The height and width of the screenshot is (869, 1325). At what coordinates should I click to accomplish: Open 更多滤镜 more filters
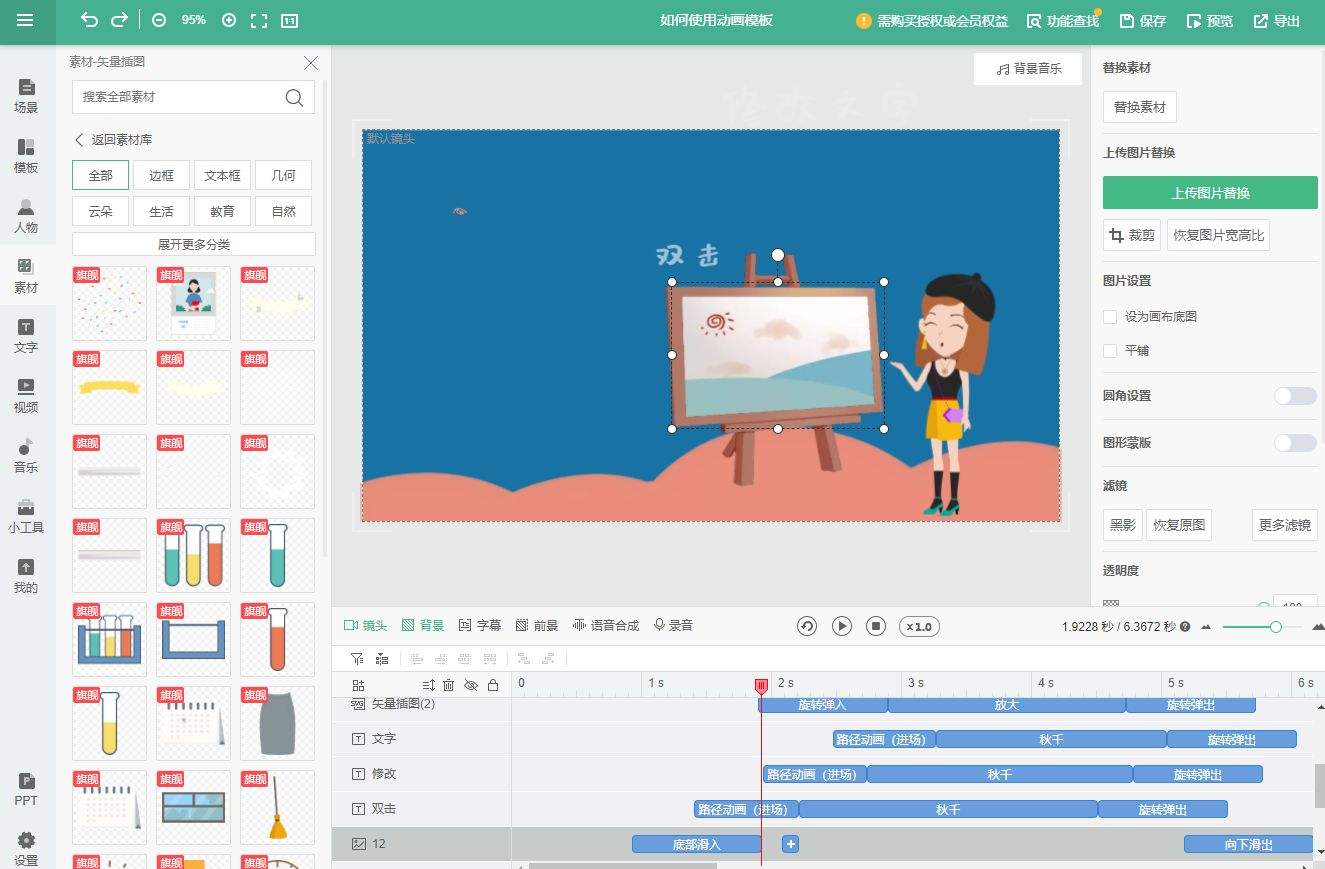pyautogui.click(x=1284, y=525)
